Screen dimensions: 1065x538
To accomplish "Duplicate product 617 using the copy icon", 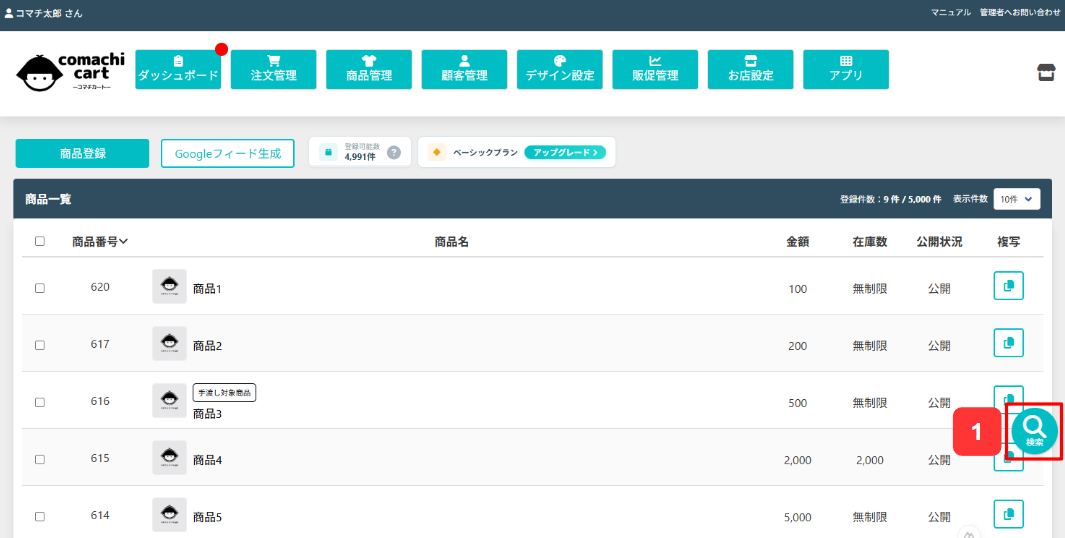I will click(x=1009, y=342).
